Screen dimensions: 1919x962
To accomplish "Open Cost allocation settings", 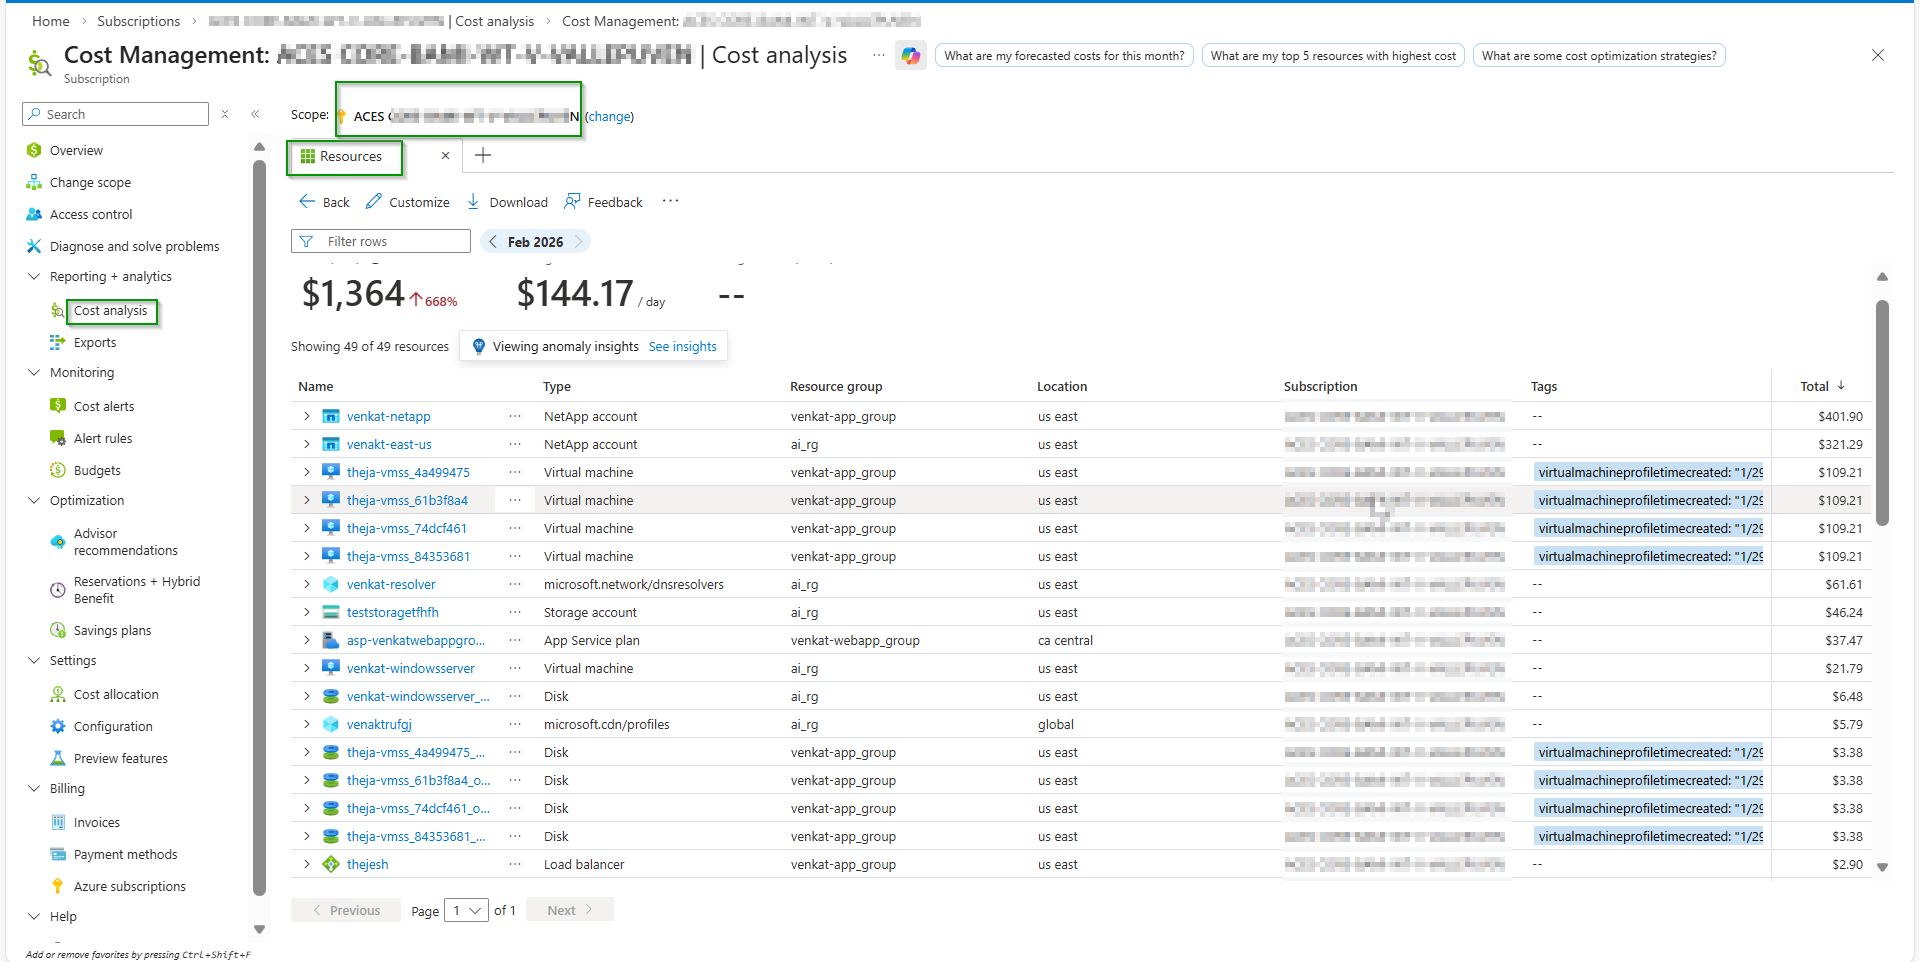I will 116,695.
